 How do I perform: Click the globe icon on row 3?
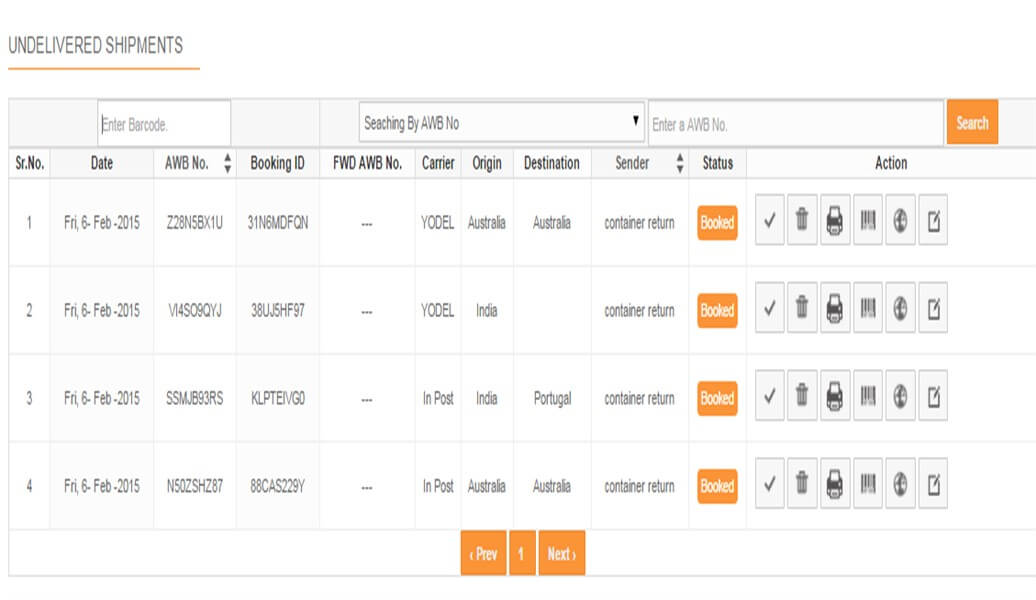pos(901,398)
